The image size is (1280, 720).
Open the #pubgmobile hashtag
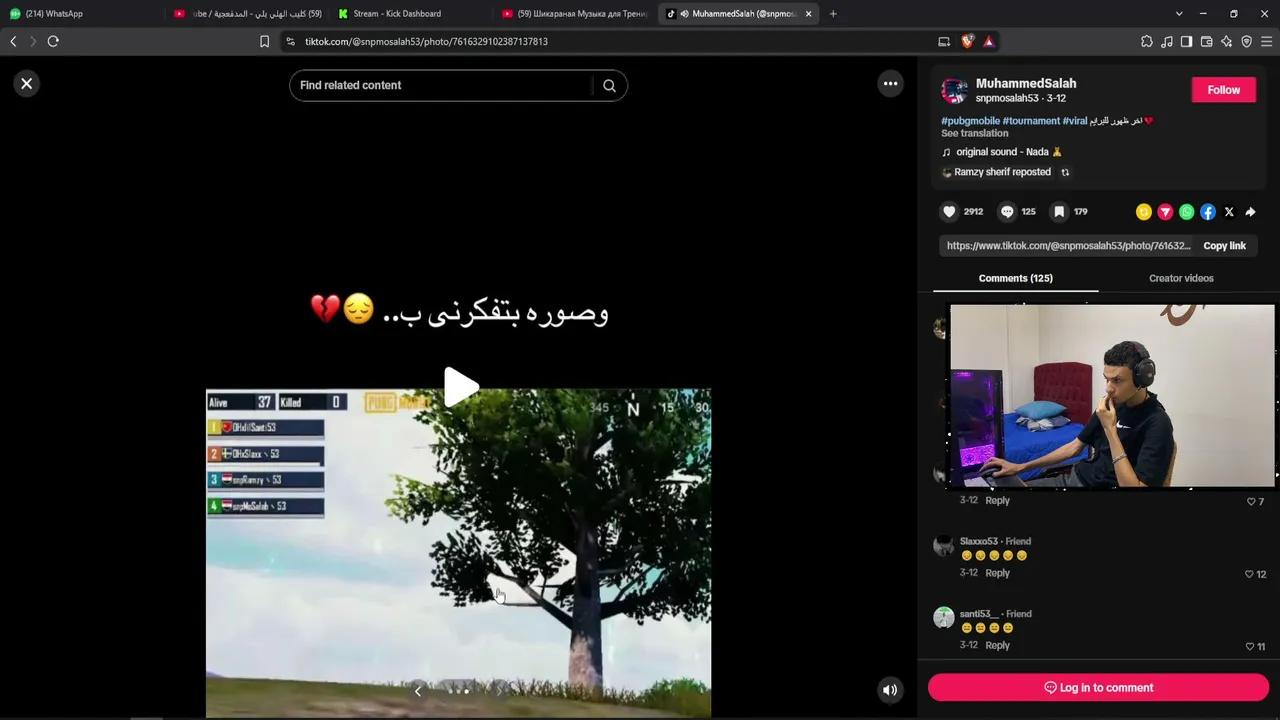click(x=970, y=121)
